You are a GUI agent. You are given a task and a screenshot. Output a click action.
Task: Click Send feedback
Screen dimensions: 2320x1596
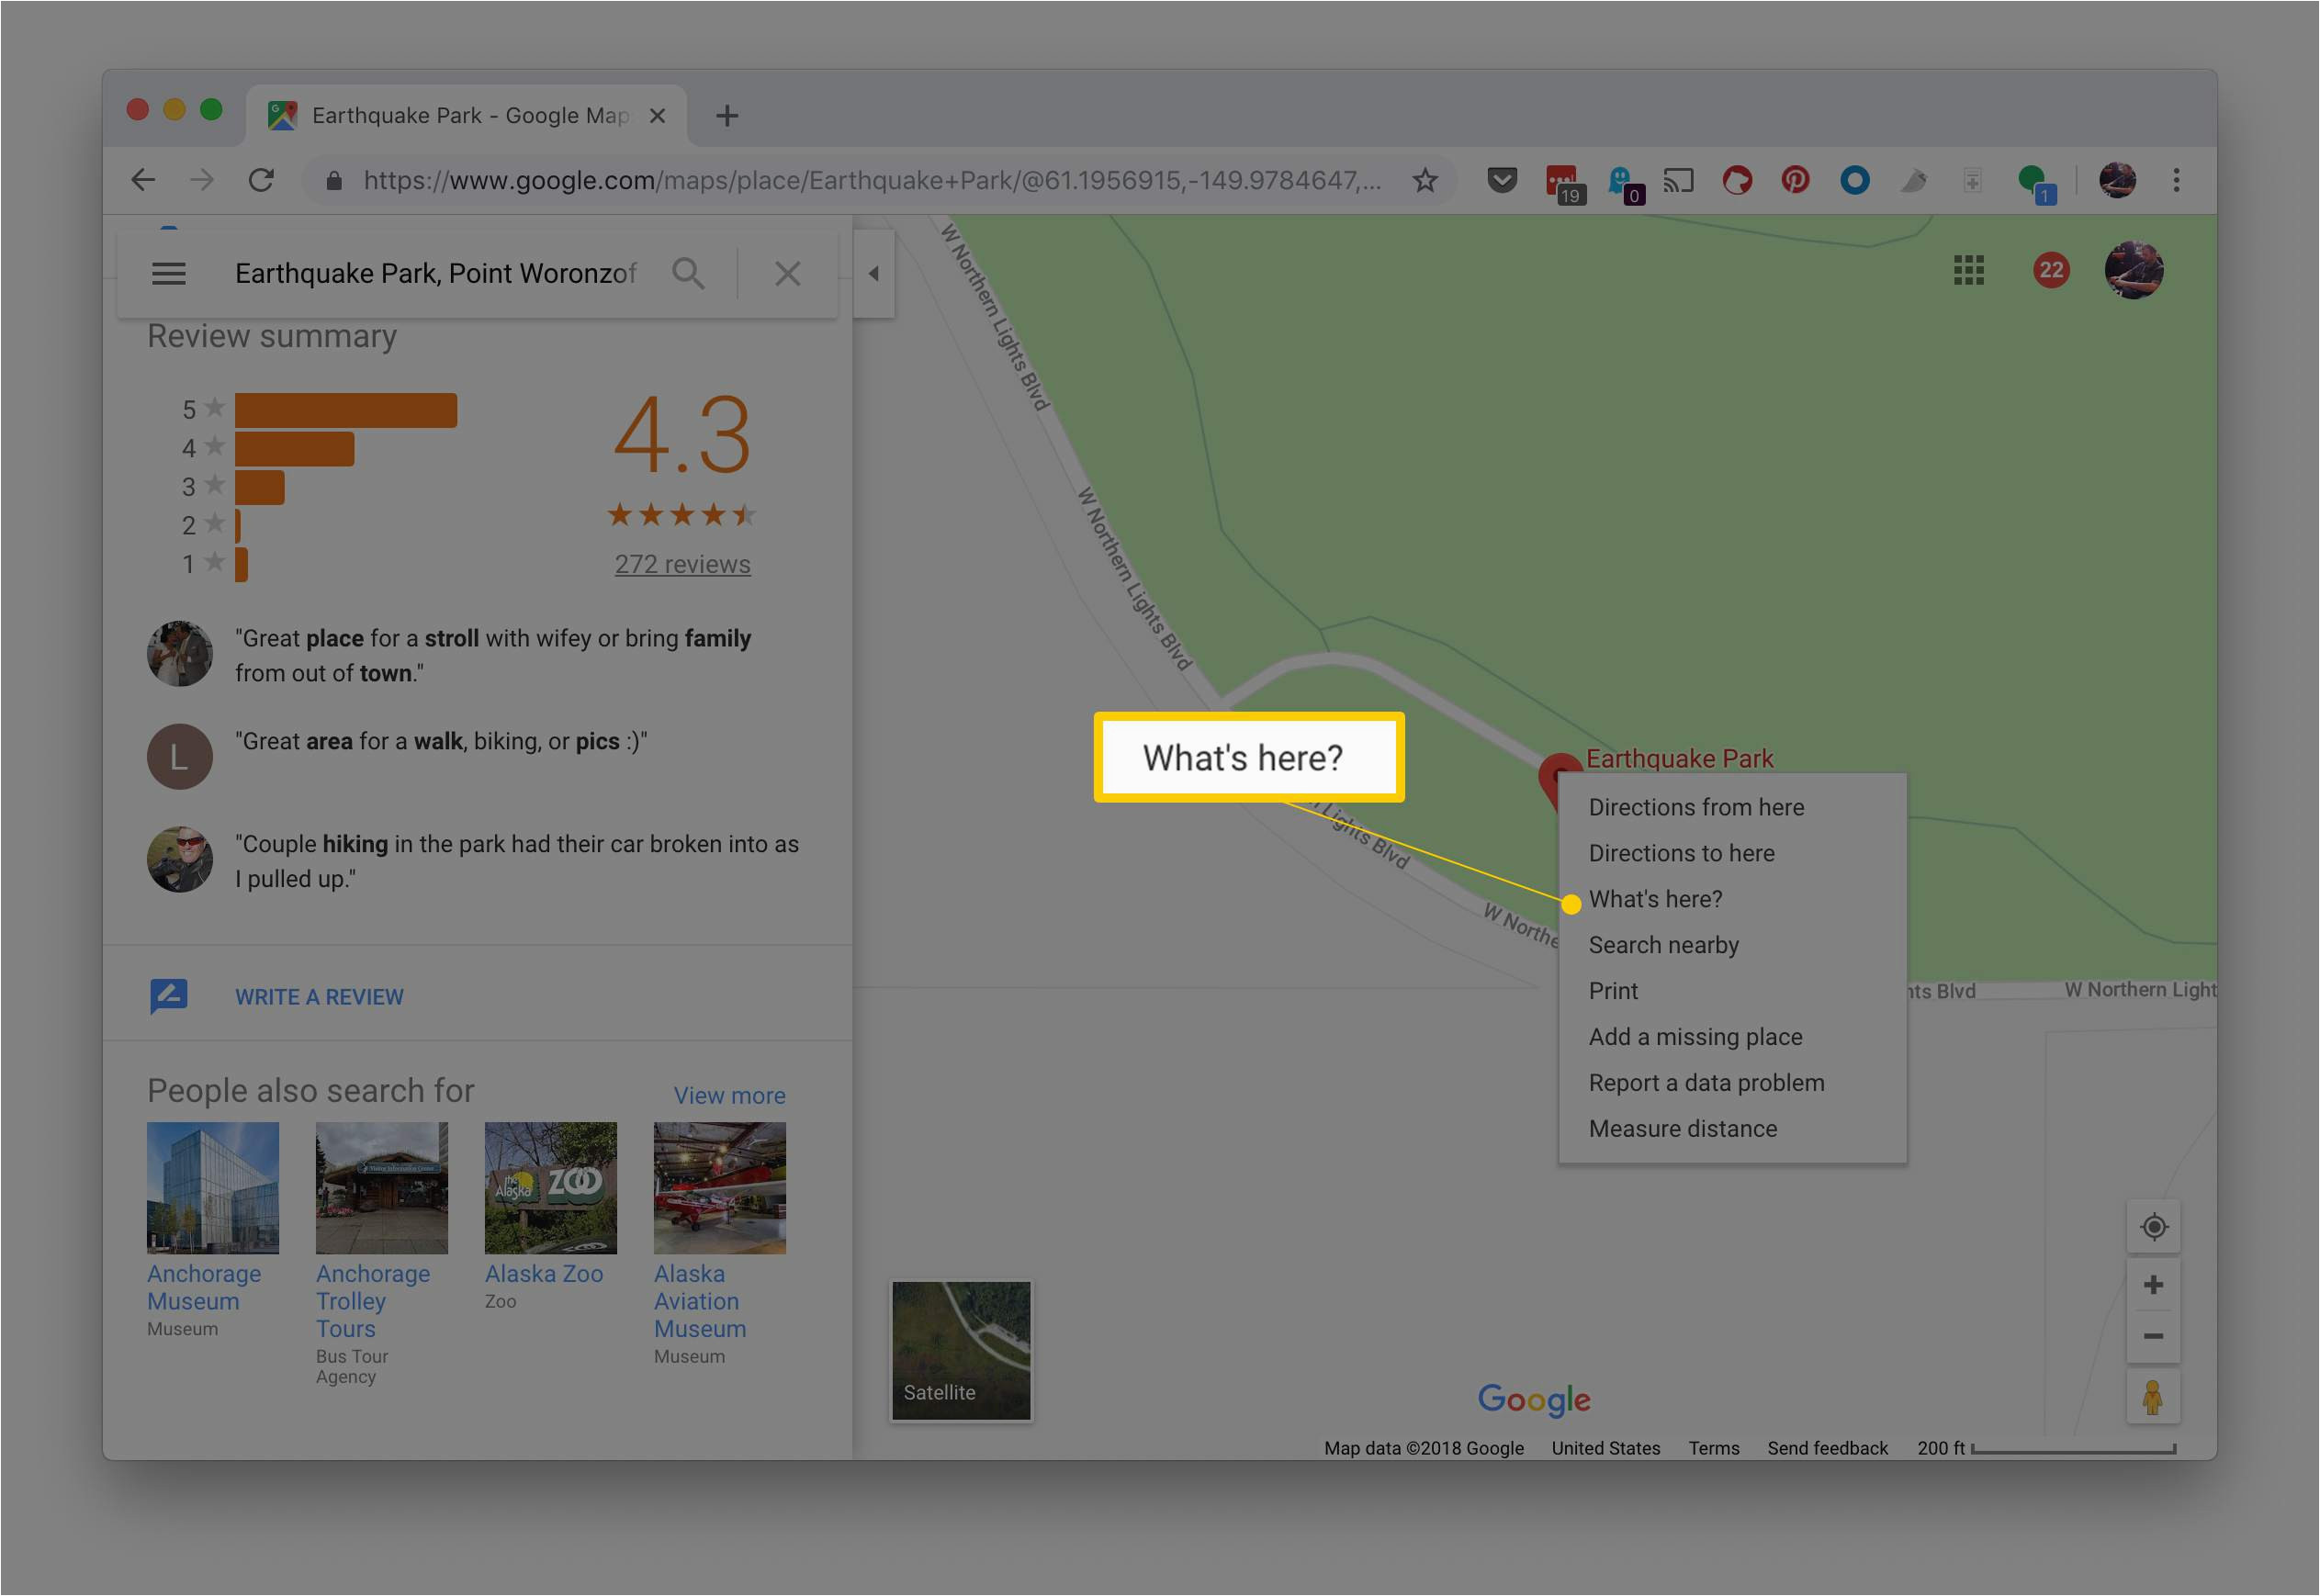tap(1827, 1448)
